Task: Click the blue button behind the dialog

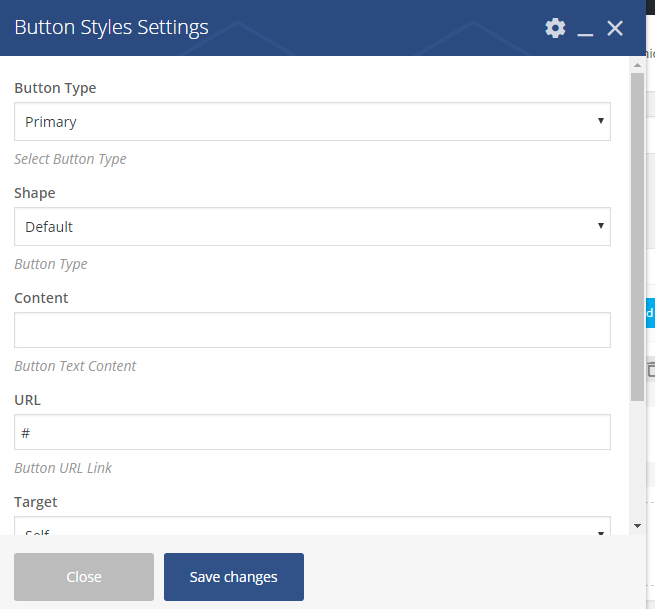Action: coord(649,312)
